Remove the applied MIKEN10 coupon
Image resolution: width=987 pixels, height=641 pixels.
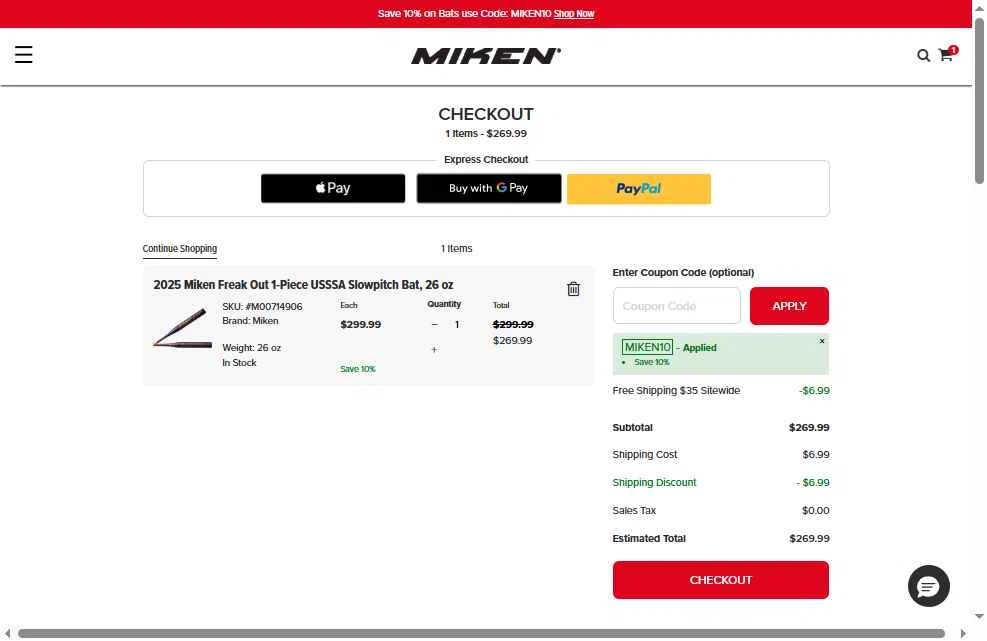[x=821, y=341]
